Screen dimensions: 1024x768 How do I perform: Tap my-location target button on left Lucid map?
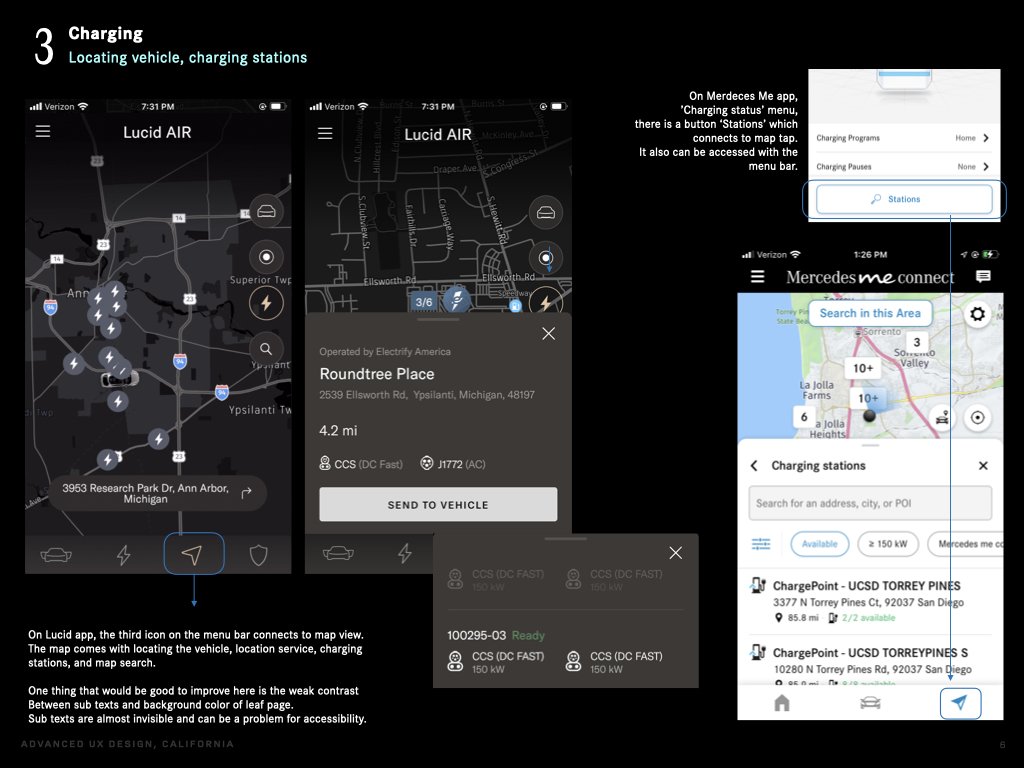coord(266,257)
